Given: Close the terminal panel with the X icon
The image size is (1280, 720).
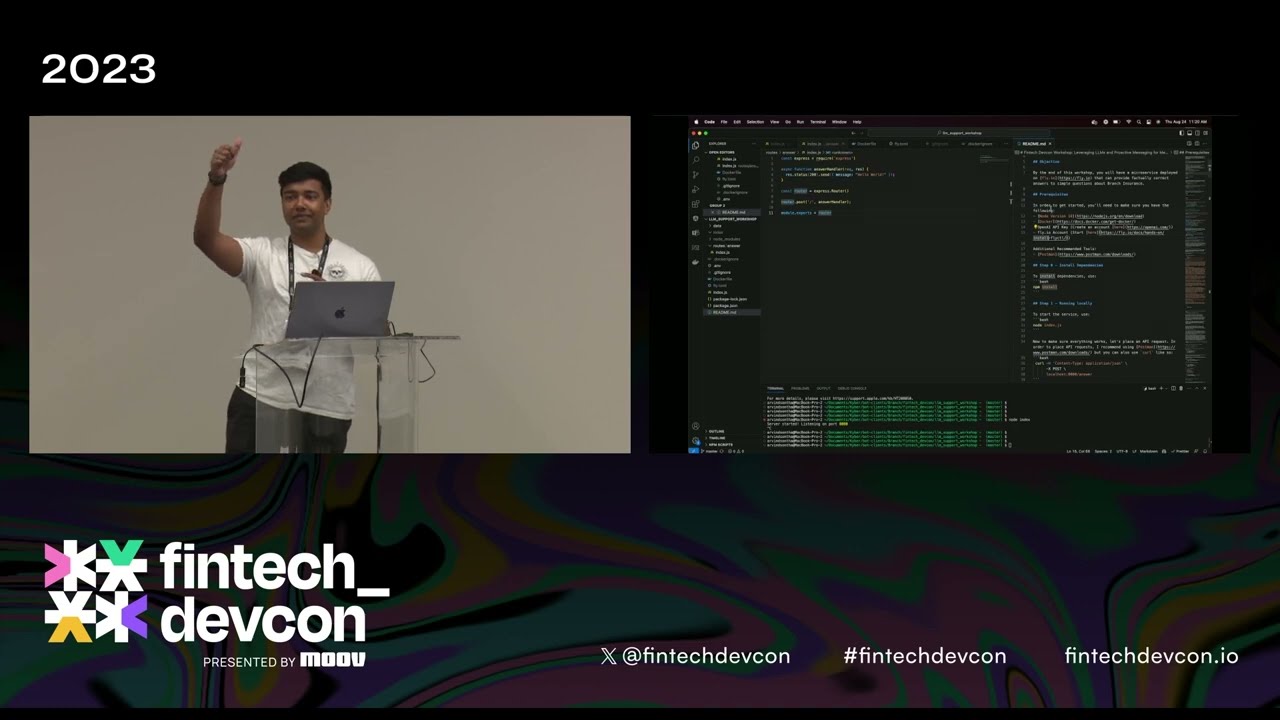Looking at the screenshot, I should click(x=1205, y=388).
